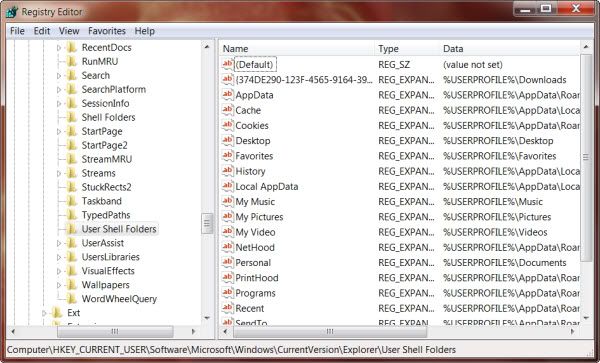Click the string icon beside PrintHood
Image resolution: width=600 pixels, height=363 pixels.
(x=227, y=277)
